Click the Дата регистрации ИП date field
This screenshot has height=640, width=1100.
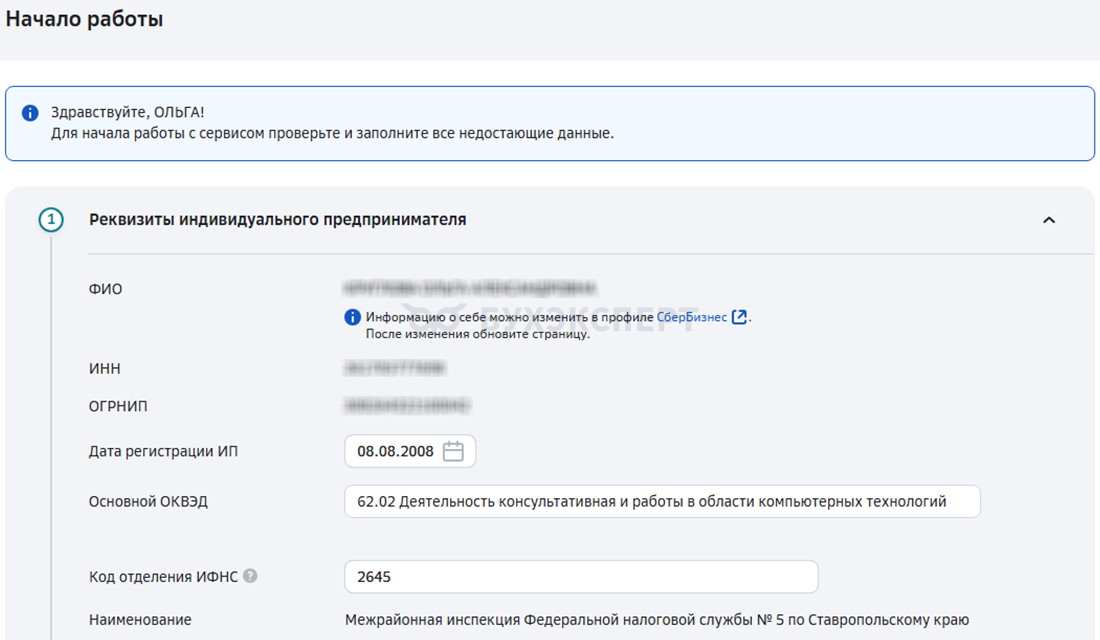click(396, 451)
